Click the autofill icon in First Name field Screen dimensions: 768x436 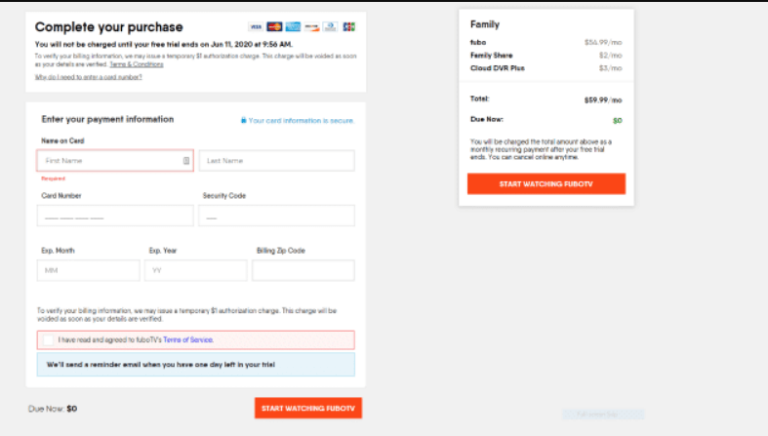tap(186, 161)
